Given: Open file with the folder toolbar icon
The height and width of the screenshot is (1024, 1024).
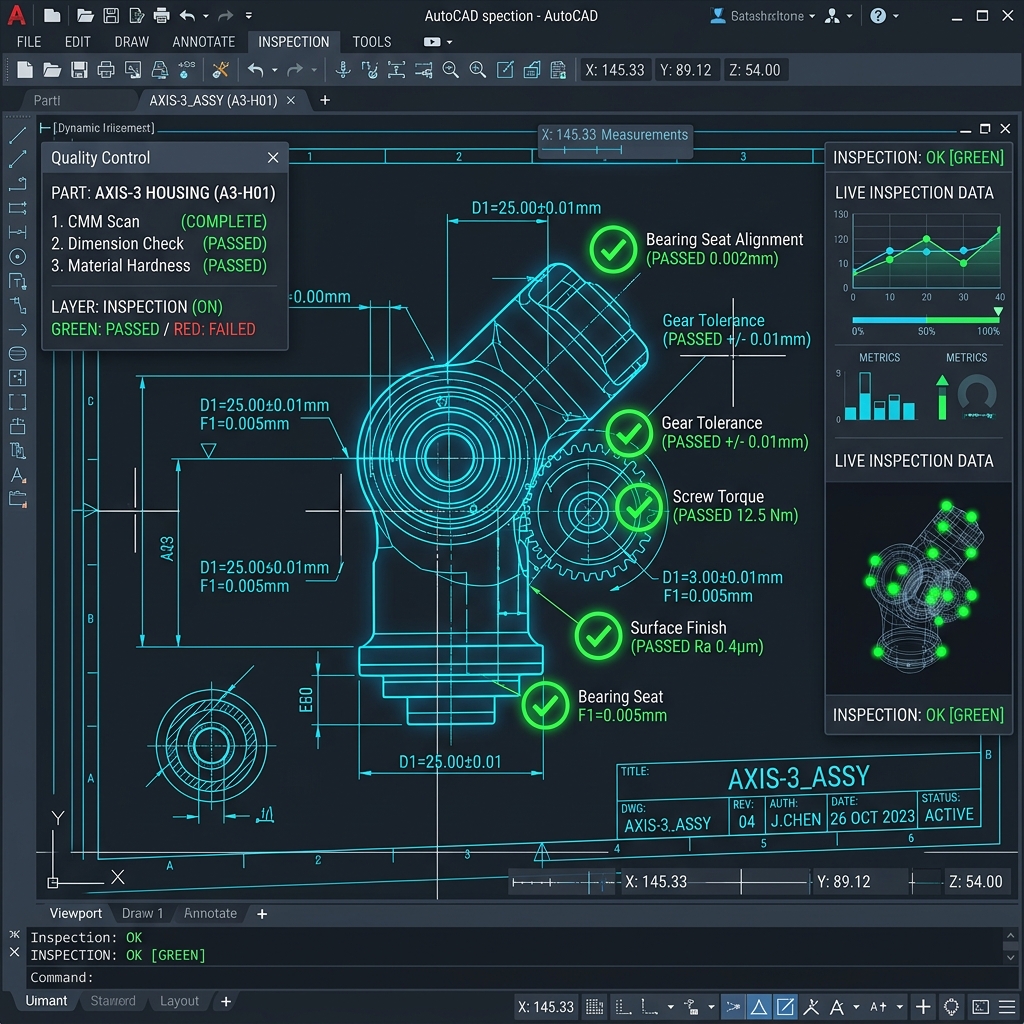Looking at the screenshot, I should coord(52,70).
